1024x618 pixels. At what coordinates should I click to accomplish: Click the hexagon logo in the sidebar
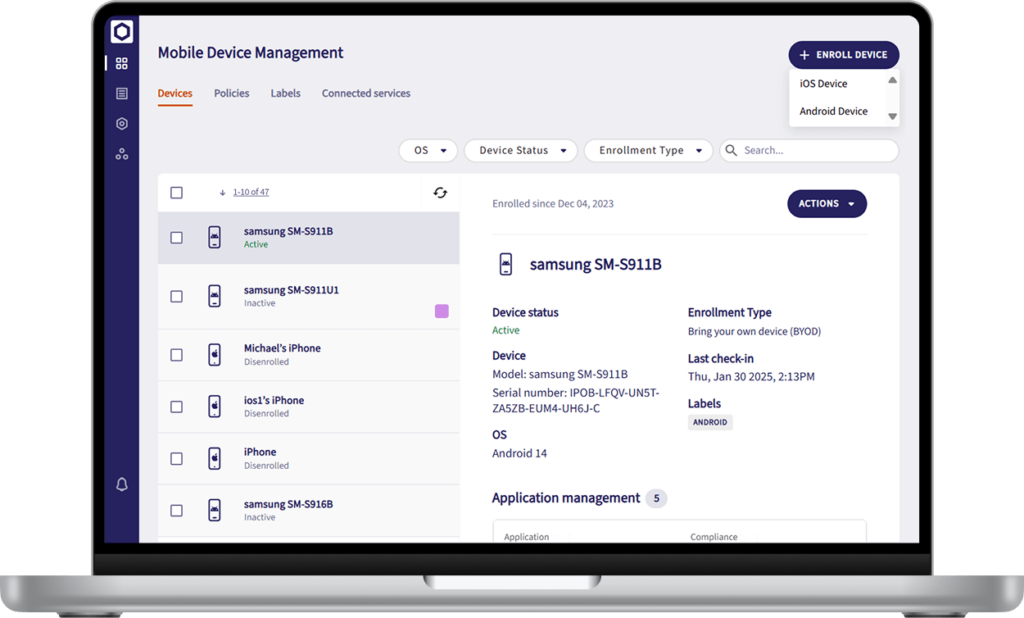coord(121,32)
